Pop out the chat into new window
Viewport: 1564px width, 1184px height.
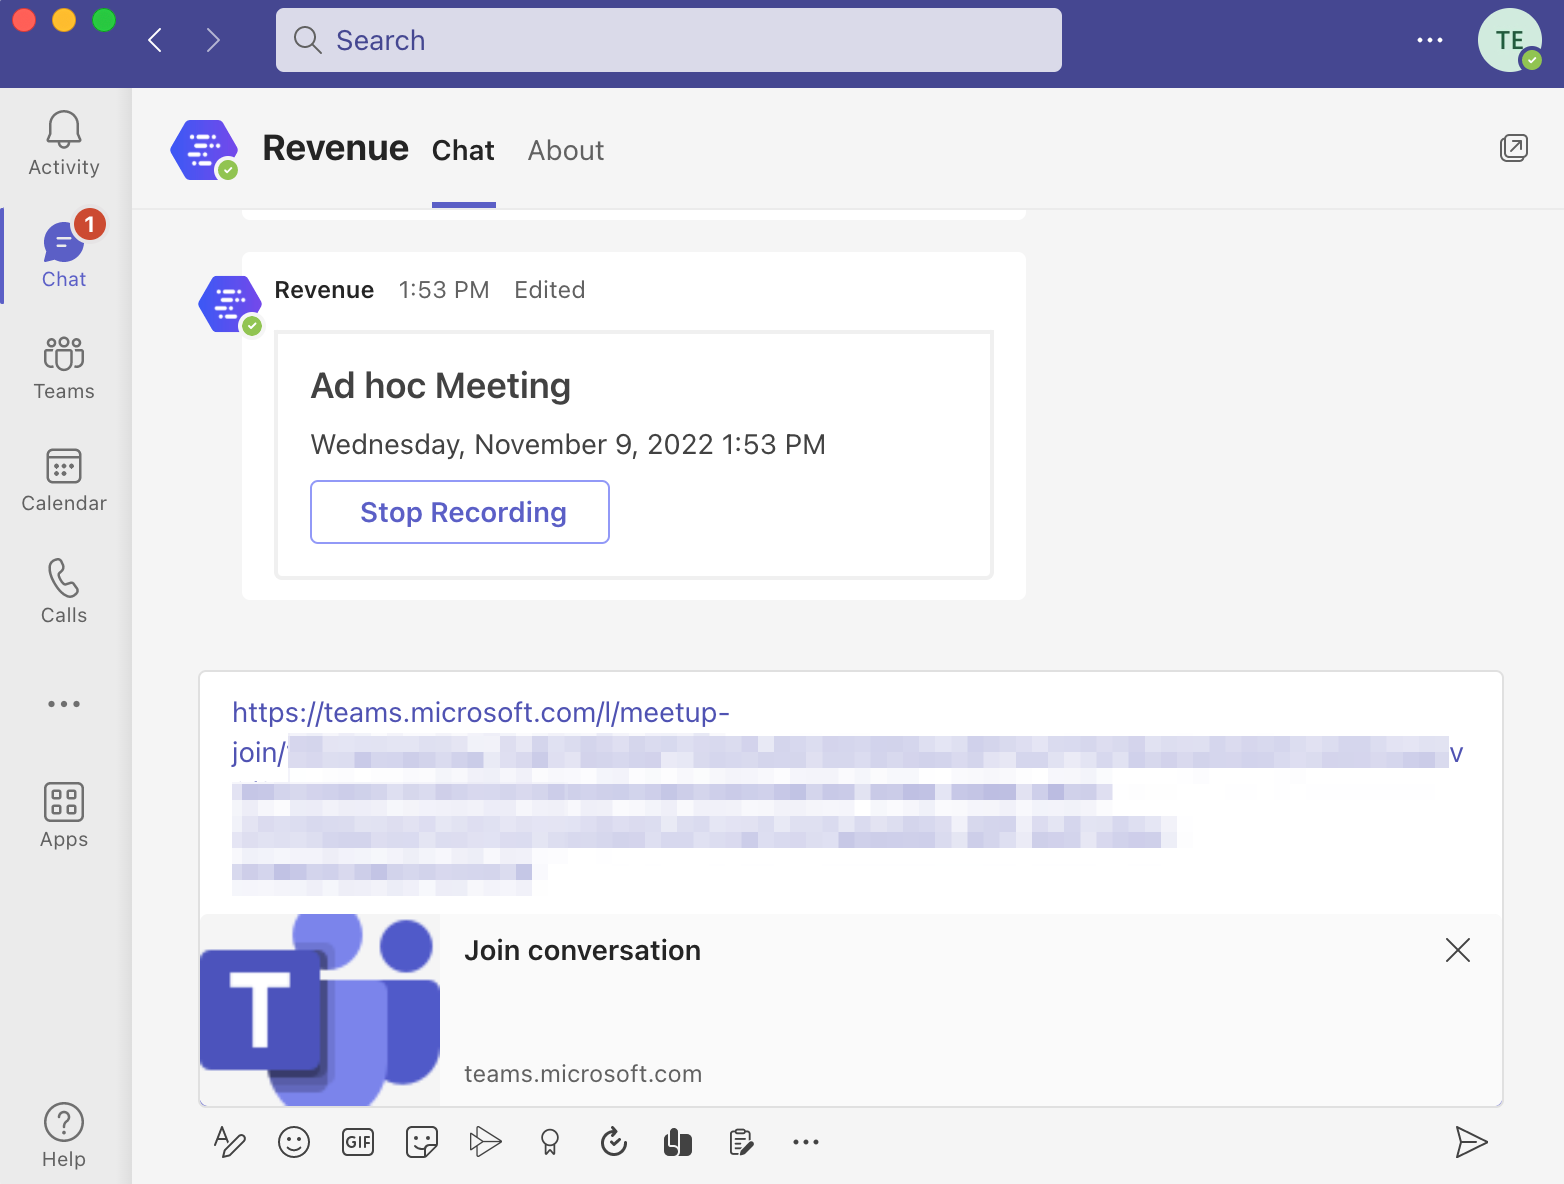[x=1514, y=149]
